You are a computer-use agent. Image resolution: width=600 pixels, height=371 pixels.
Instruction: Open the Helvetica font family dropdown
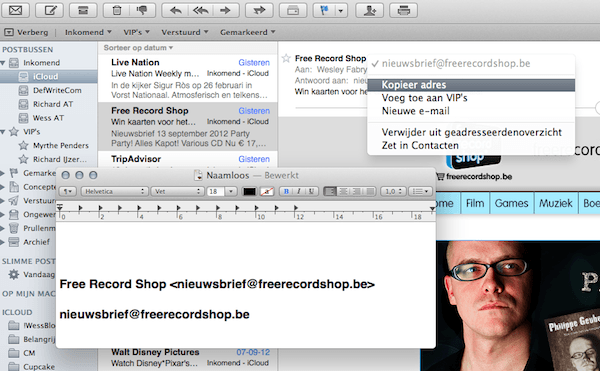pos(115,191)
